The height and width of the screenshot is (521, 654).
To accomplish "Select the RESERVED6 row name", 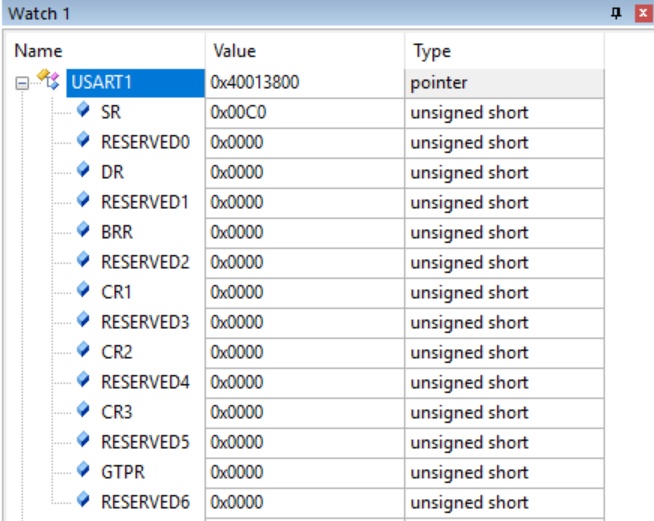I will (145, 503).
